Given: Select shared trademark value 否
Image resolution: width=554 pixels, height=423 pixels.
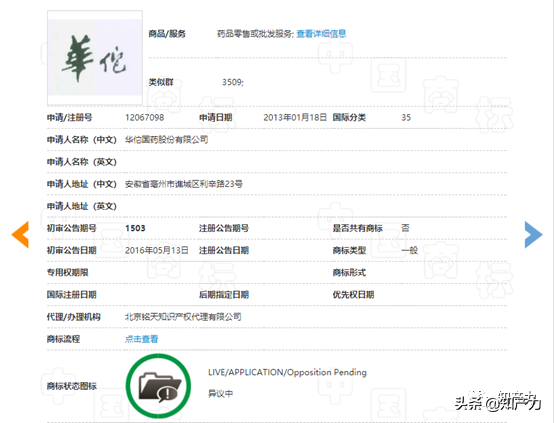Looking at the screenshot, I should (405, 228).
